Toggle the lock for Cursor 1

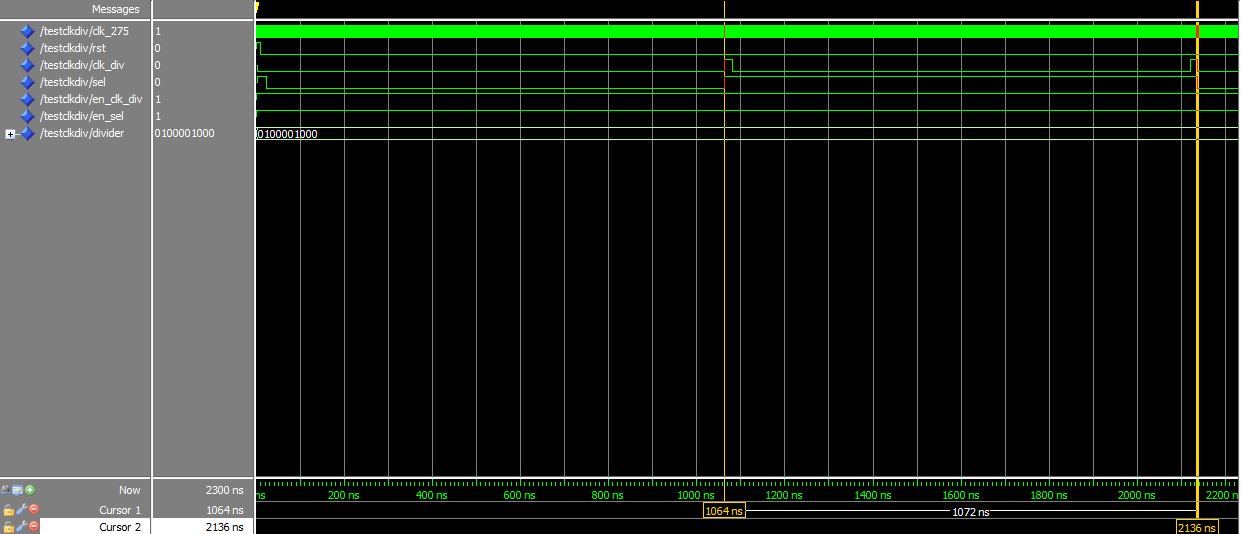[x=8, y=509]
